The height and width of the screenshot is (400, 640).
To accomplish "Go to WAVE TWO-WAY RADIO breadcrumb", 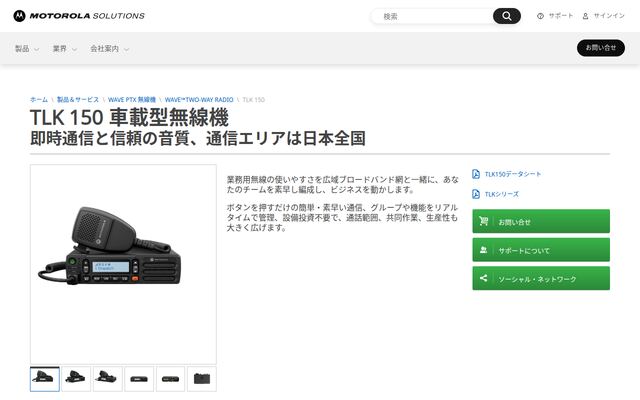I will (x=199, y=100).
